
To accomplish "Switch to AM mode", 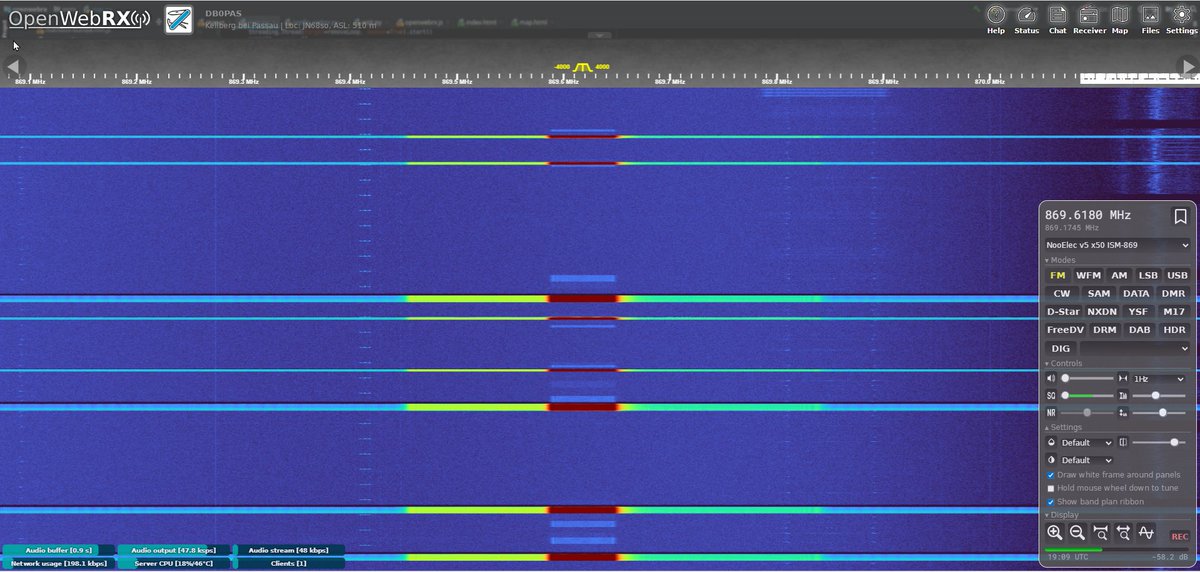I will click(1119, 275).
